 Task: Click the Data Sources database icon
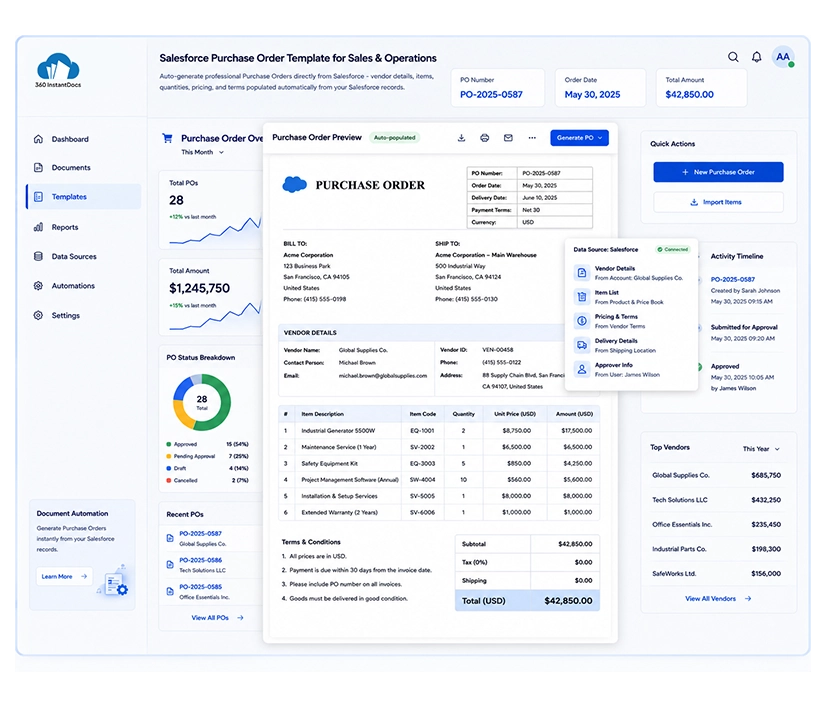tap(38, 257)
